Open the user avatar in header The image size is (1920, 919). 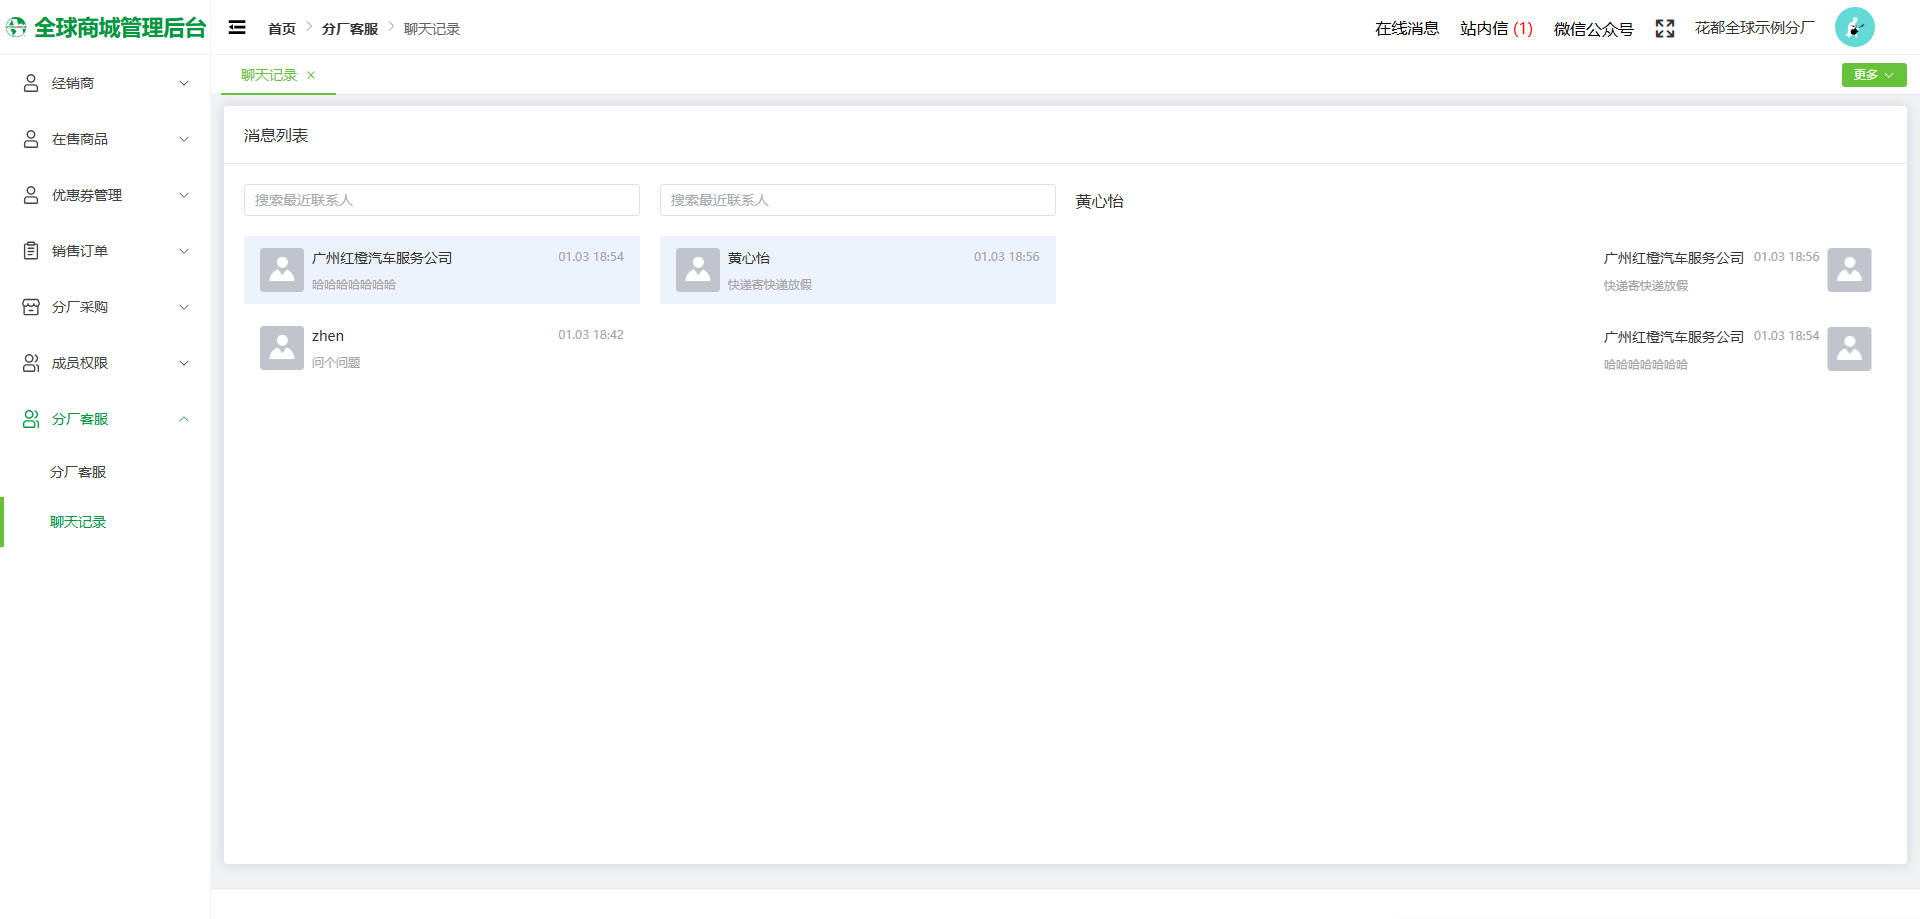[x=1854, y=28]
